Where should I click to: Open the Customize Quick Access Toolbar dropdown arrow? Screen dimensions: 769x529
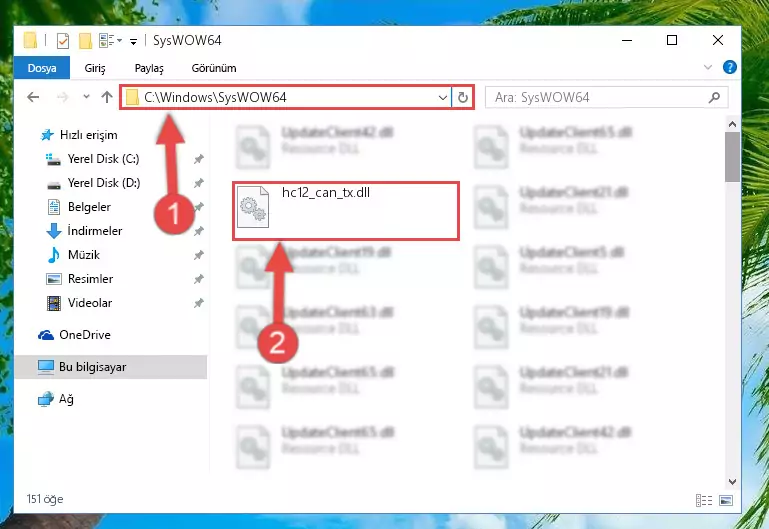tap(133, 42)
